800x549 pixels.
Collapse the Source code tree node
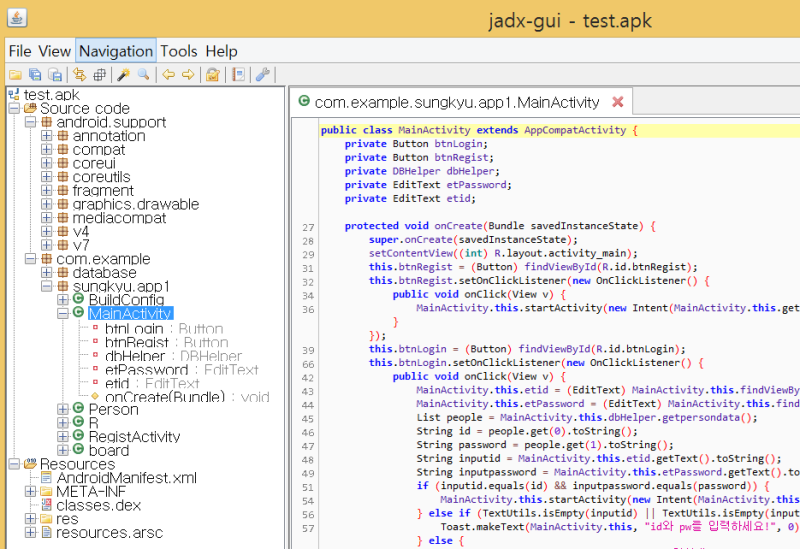pos(14,108)
